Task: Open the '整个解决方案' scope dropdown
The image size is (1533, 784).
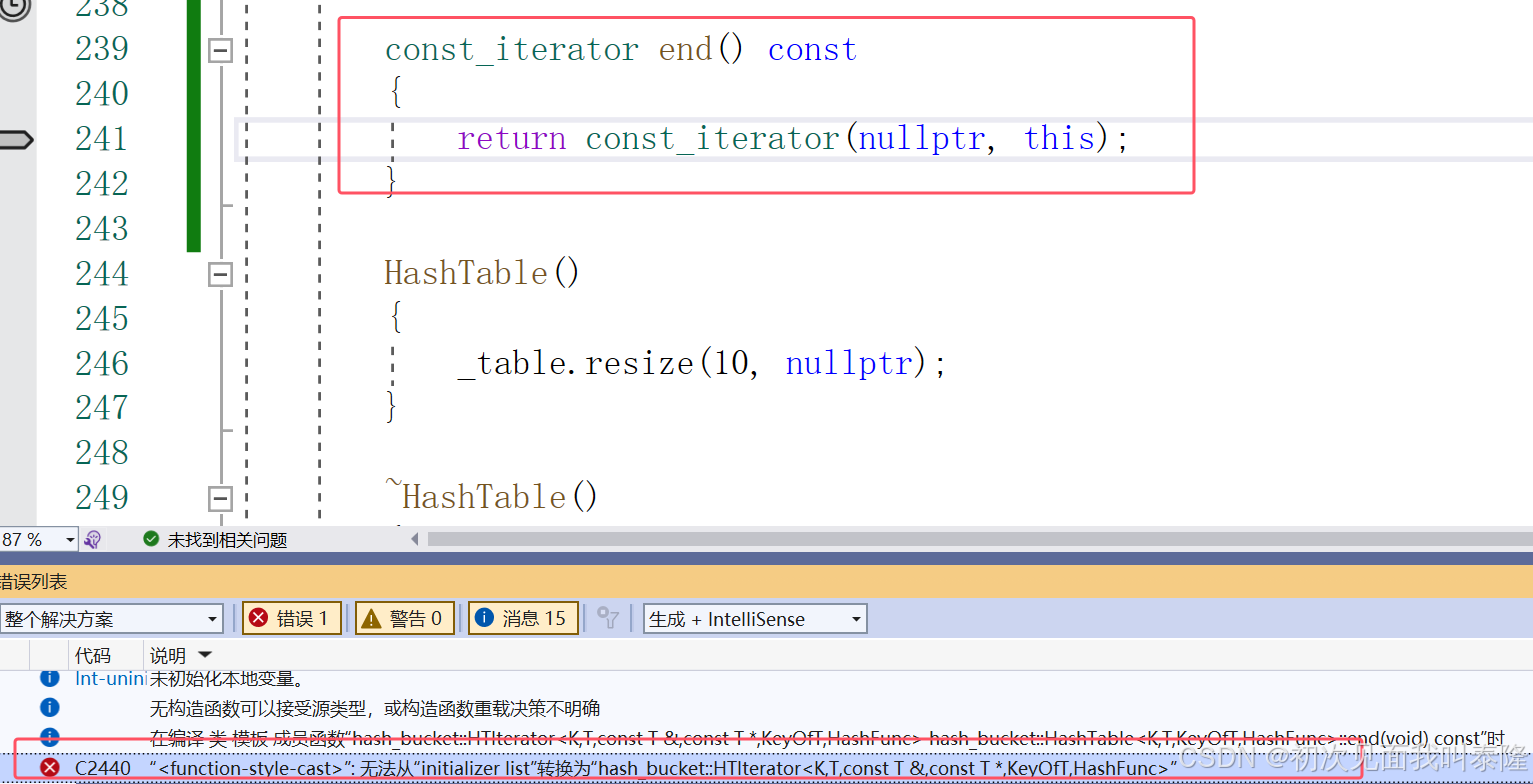Action: pyautogui.click(x=212, y=619)
